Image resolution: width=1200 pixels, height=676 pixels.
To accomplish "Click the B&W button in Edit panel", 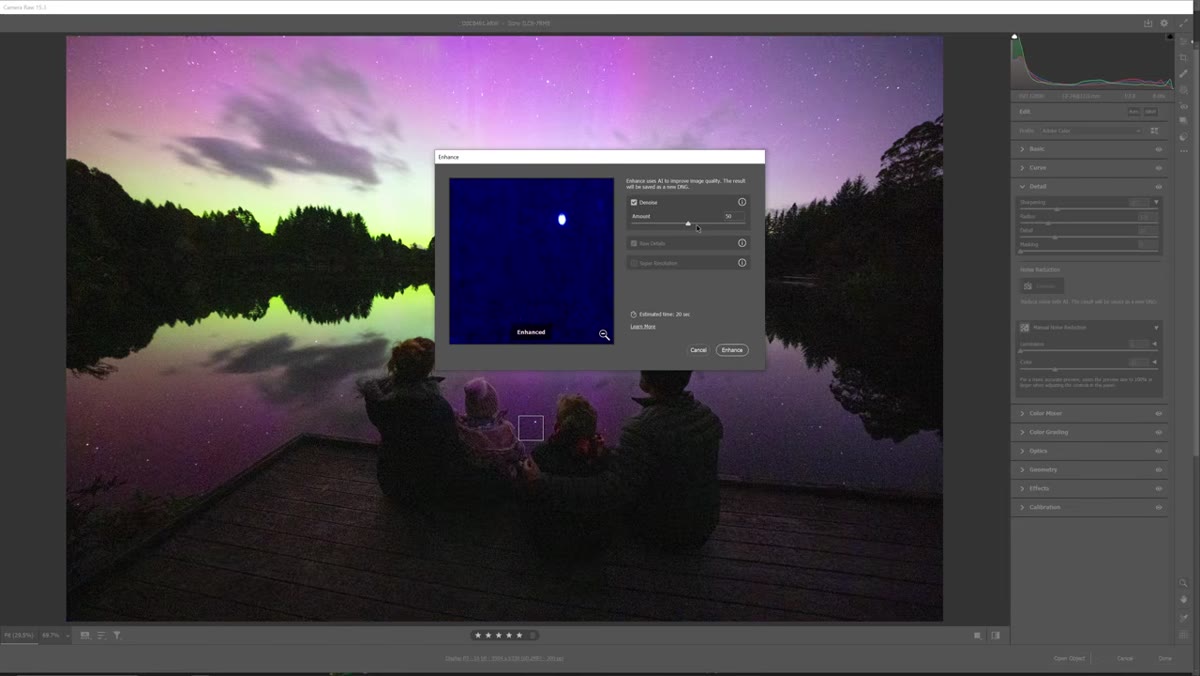I will 1150,112.
